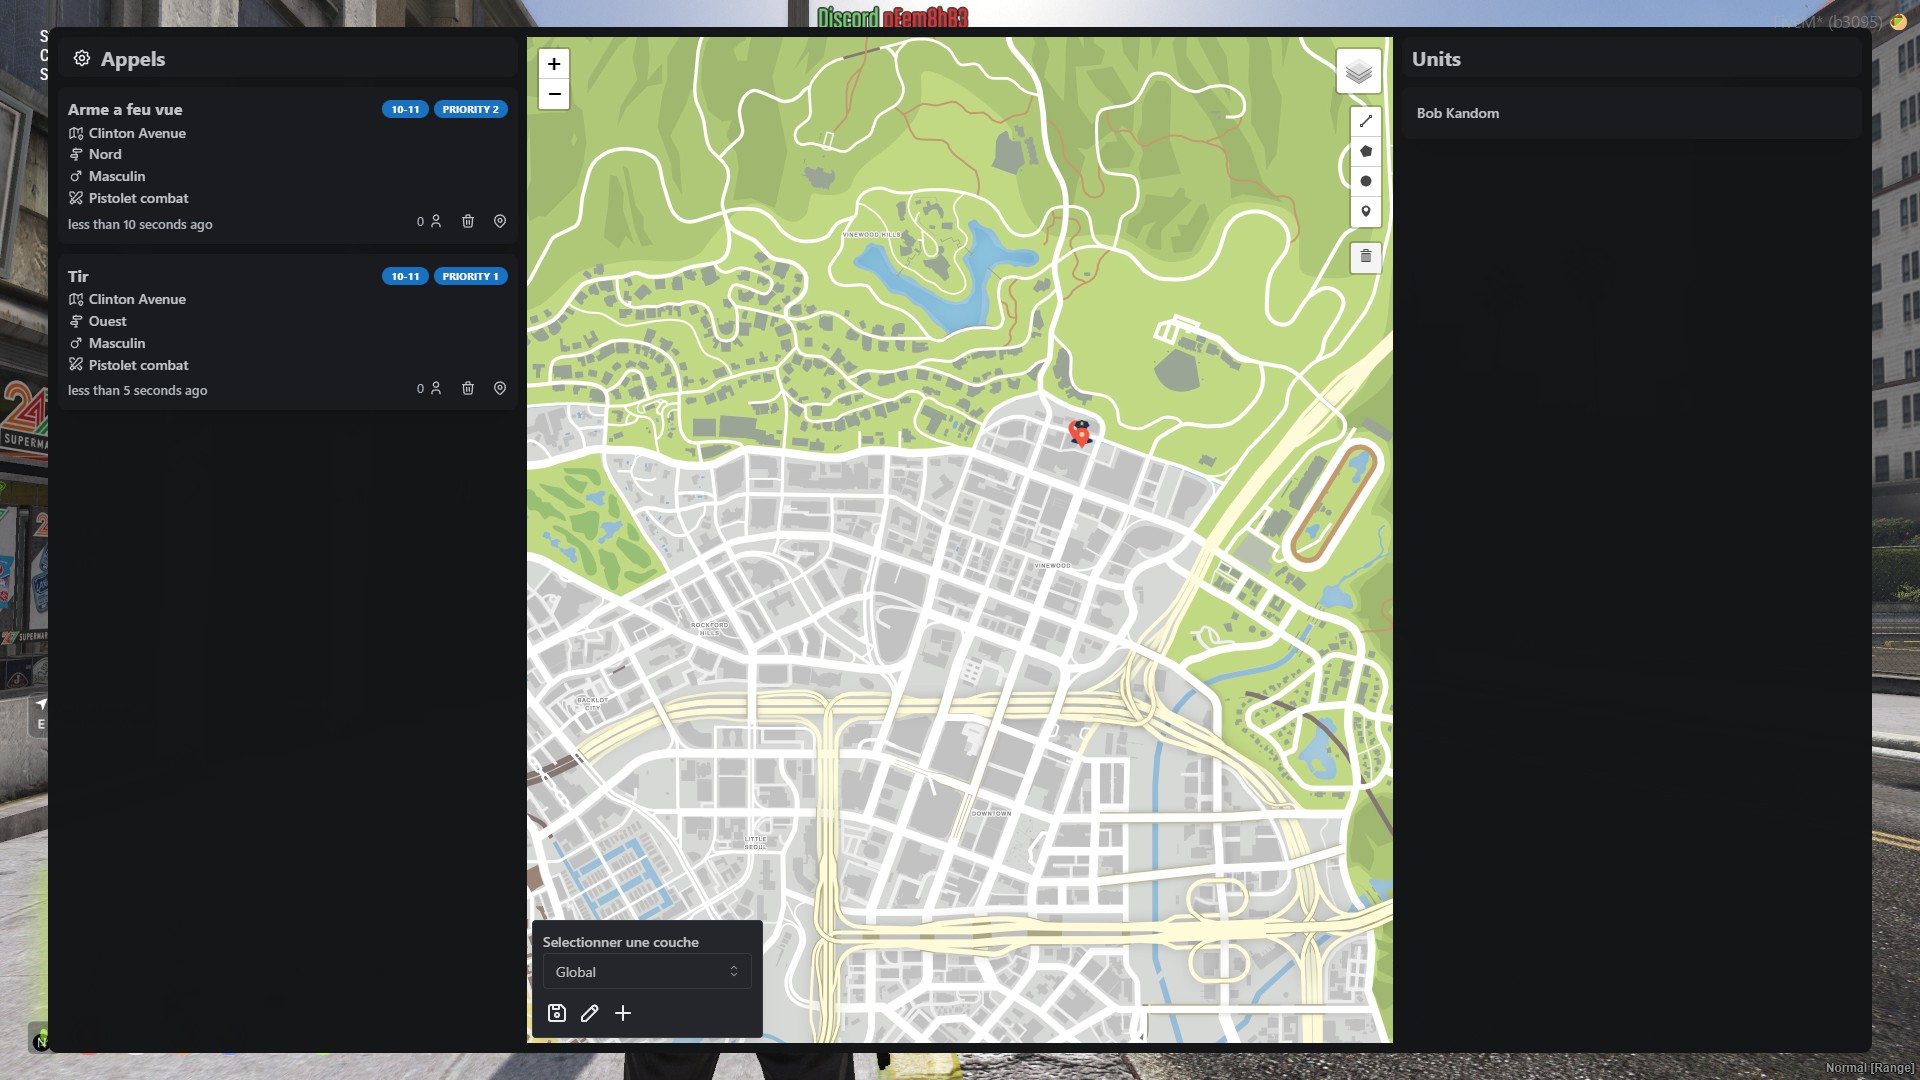The height and width of the screenshot is (1080, 1920).
Task: Delete the 'Arme a feu vue' call
Action: pyautogui.click(x=468, y=221)
